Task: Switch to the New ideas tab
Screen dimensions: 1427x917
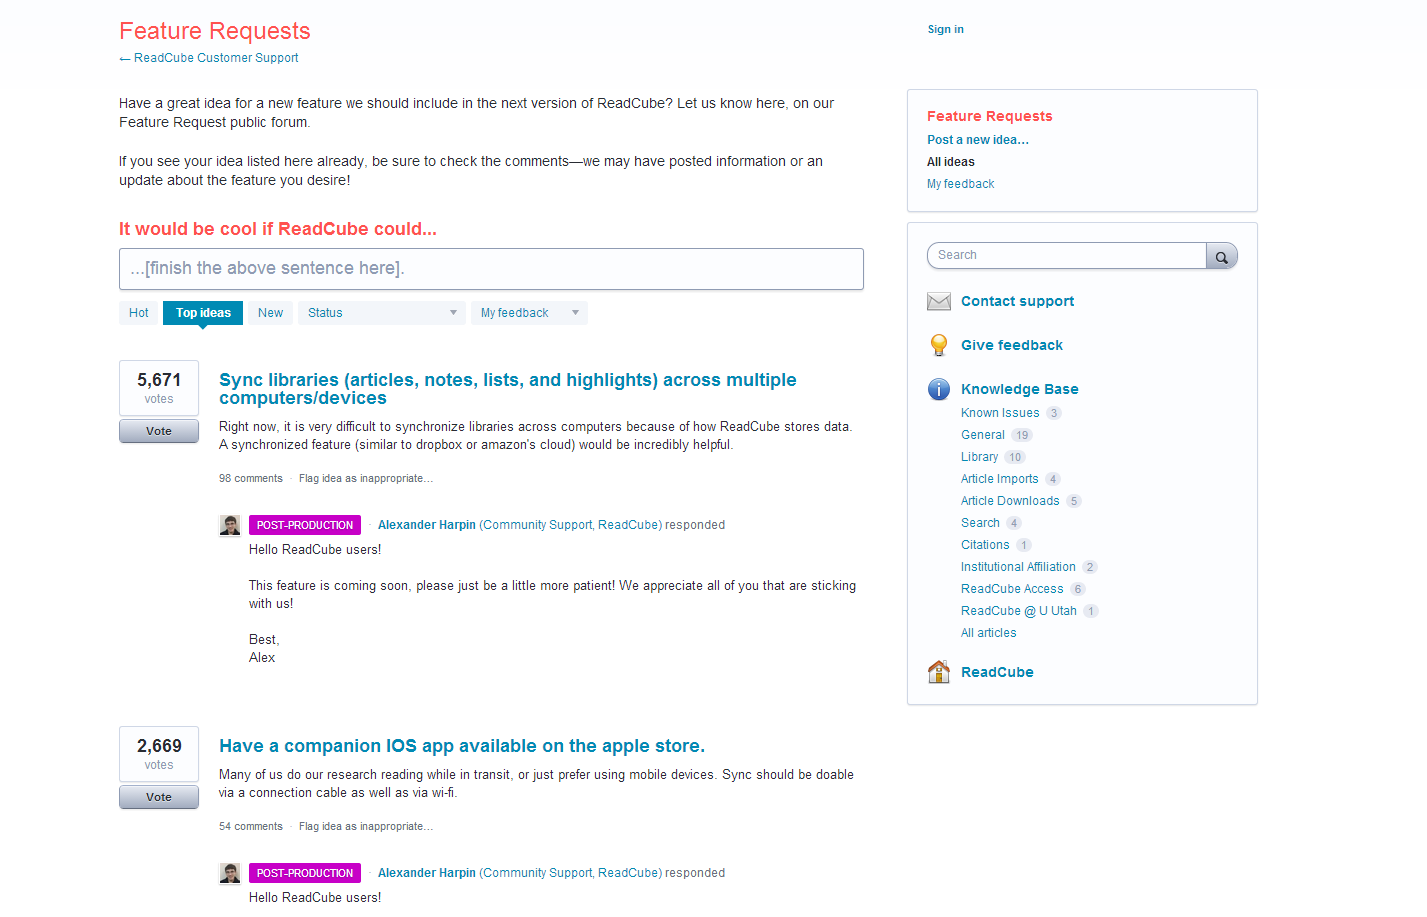Action: [270, 313]
